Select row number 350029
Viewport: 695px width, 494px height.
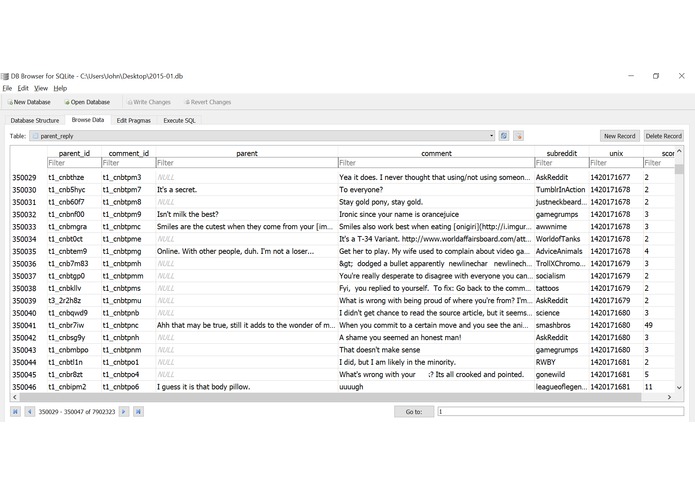(x=24, y=177)
